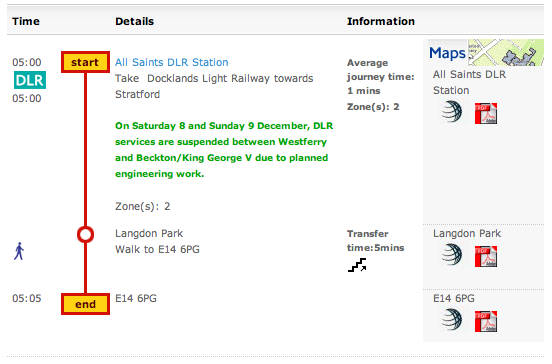Image resolution: width=552 pixels, height=364 pixels.
Task: Click Langdon Park label in the maps panel
Action: pyautogui.click(x=467, y=233)
